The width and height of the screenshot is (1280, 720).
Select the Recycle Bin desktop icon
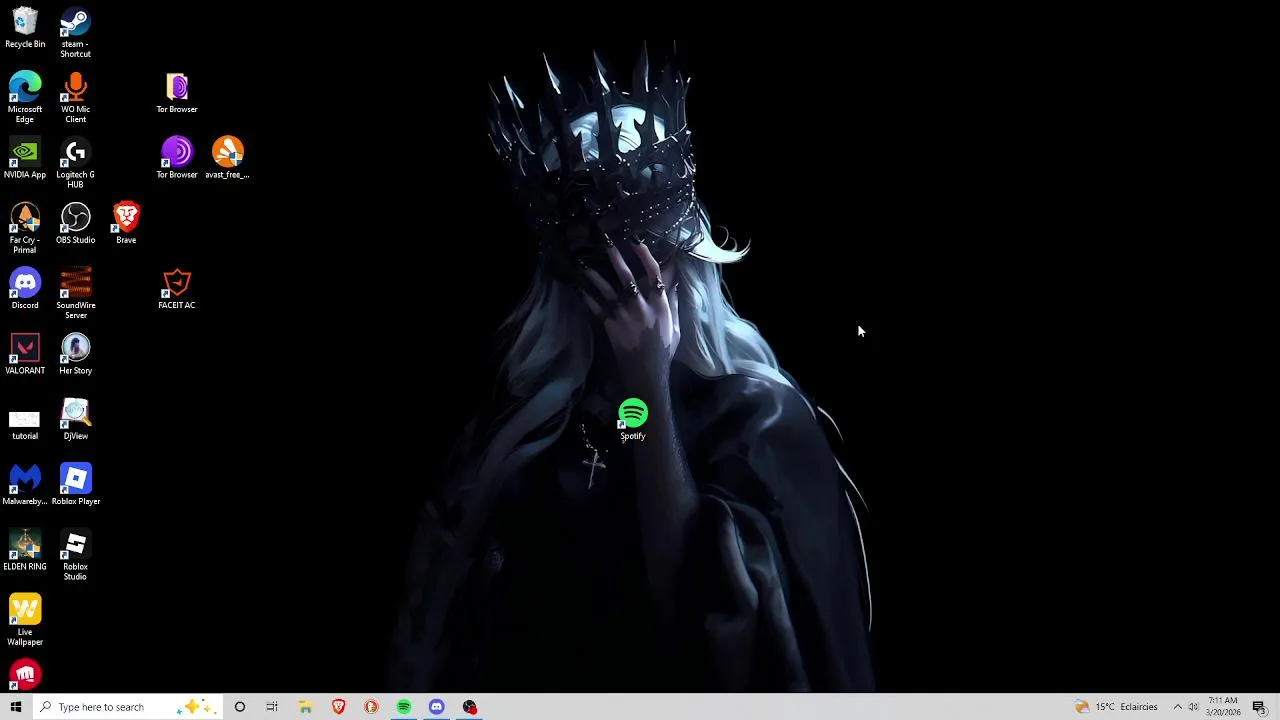[x=25, y=28]
